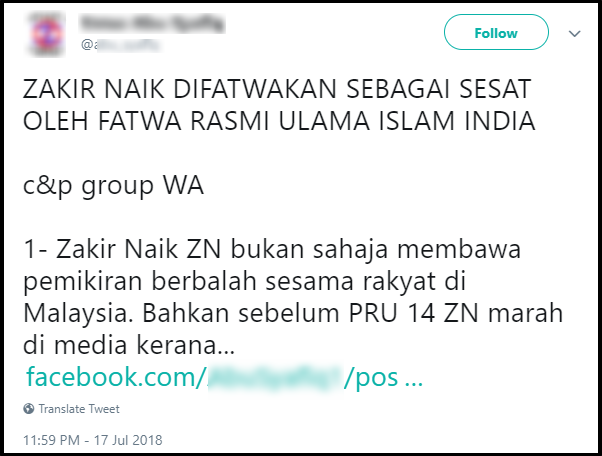
Task: Click the headline 'ZAKIR NAIK DIFATWAKAN SEBAGAI SESAT'
Action: tap(277, 89)
